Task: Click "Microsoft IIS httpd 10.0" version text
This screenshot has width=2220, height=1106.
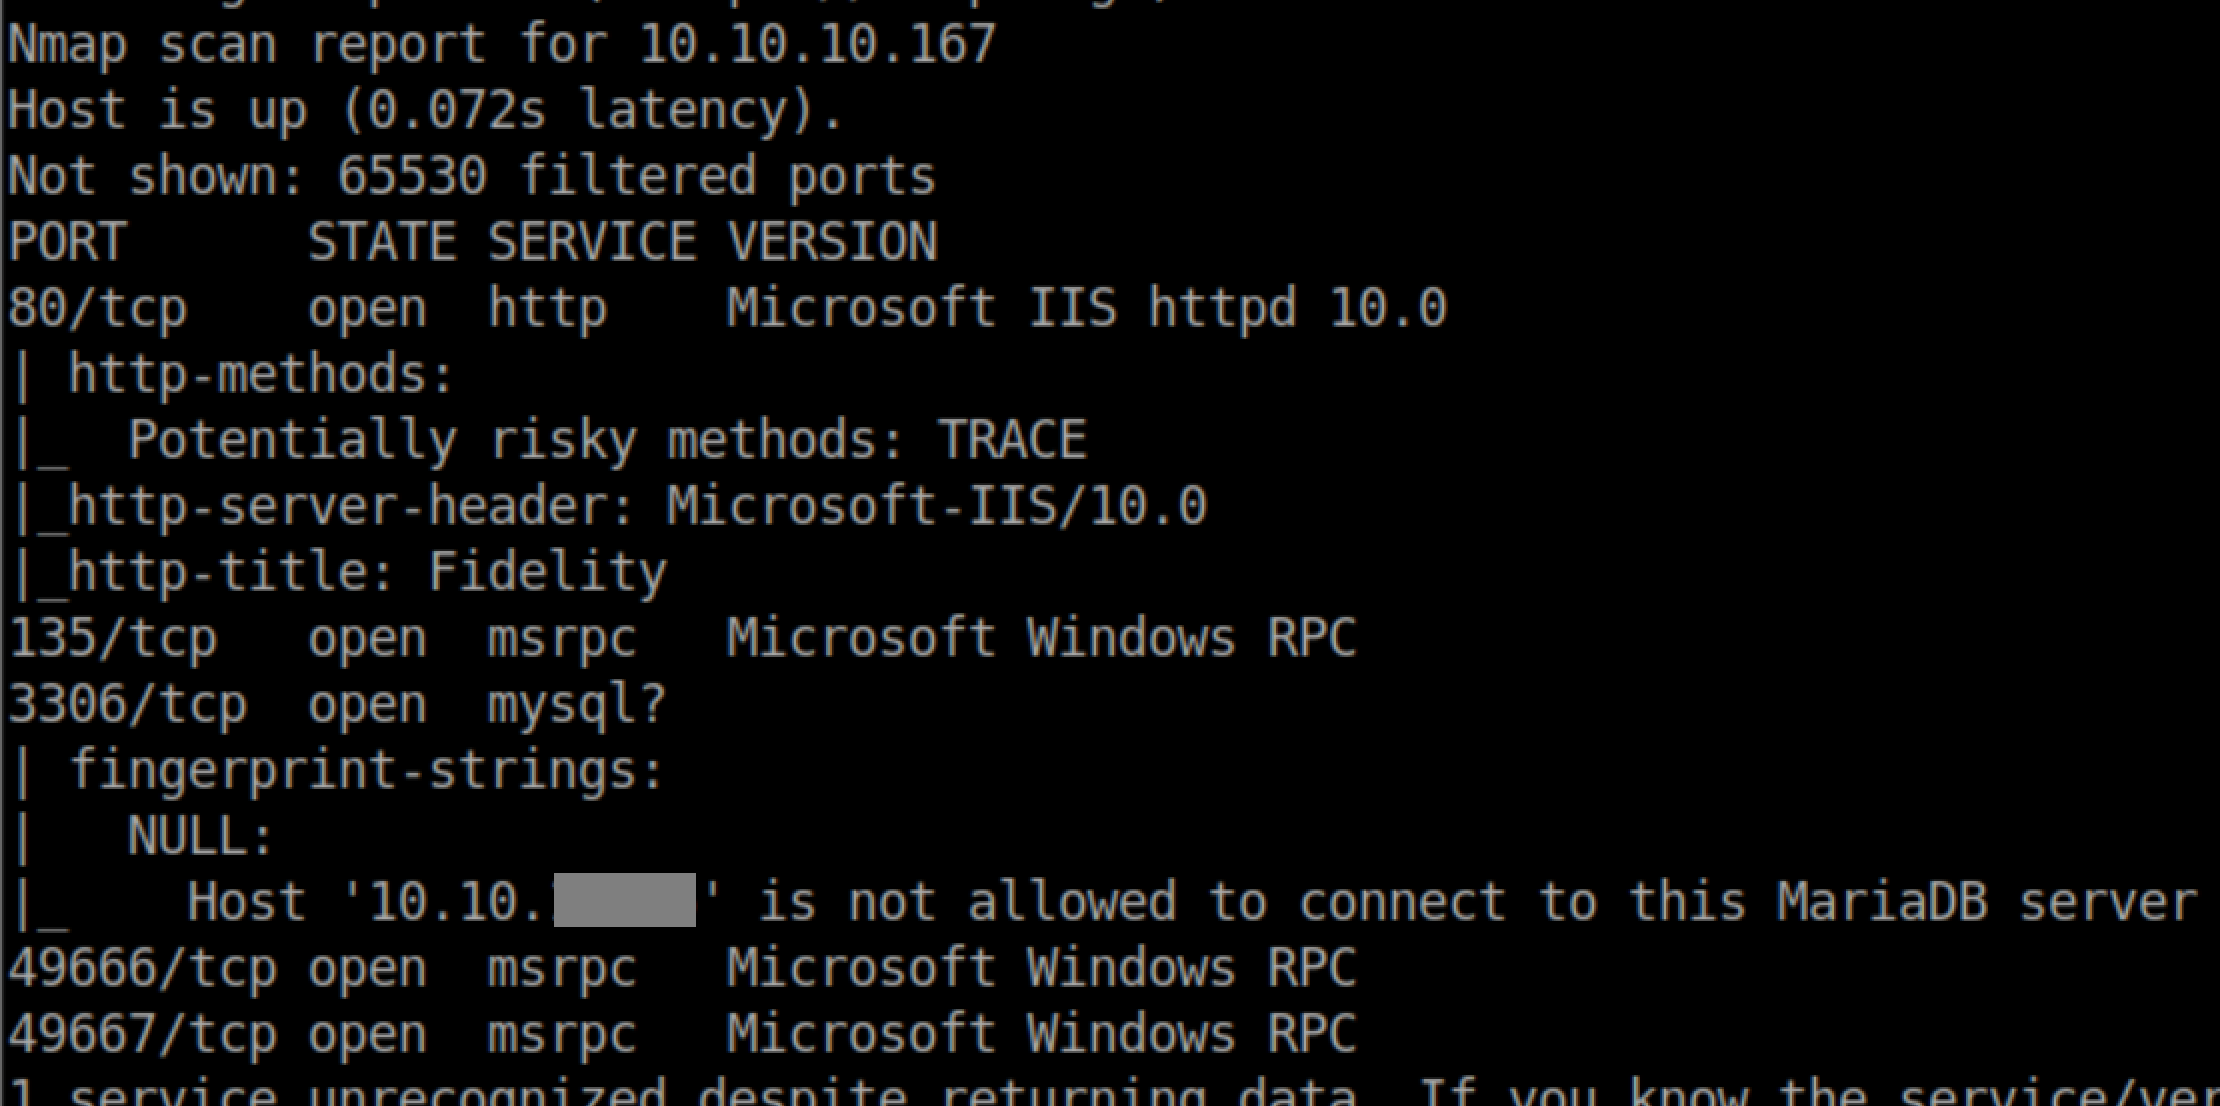Action: tap(1086, 308)
